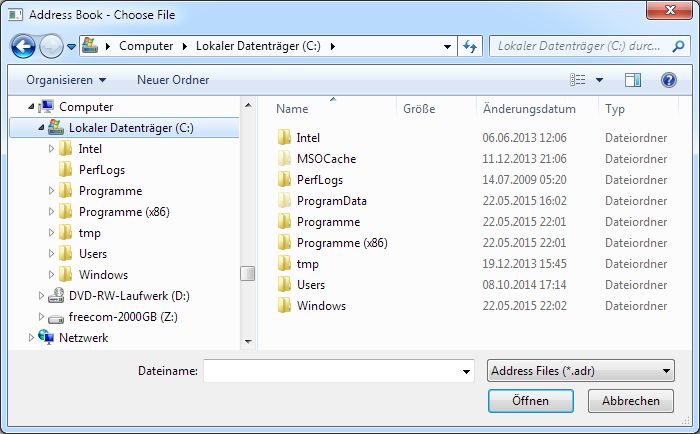Click the refresh icon beside address bar
This screenshot has height=434, width=700.
pos(470,46)
